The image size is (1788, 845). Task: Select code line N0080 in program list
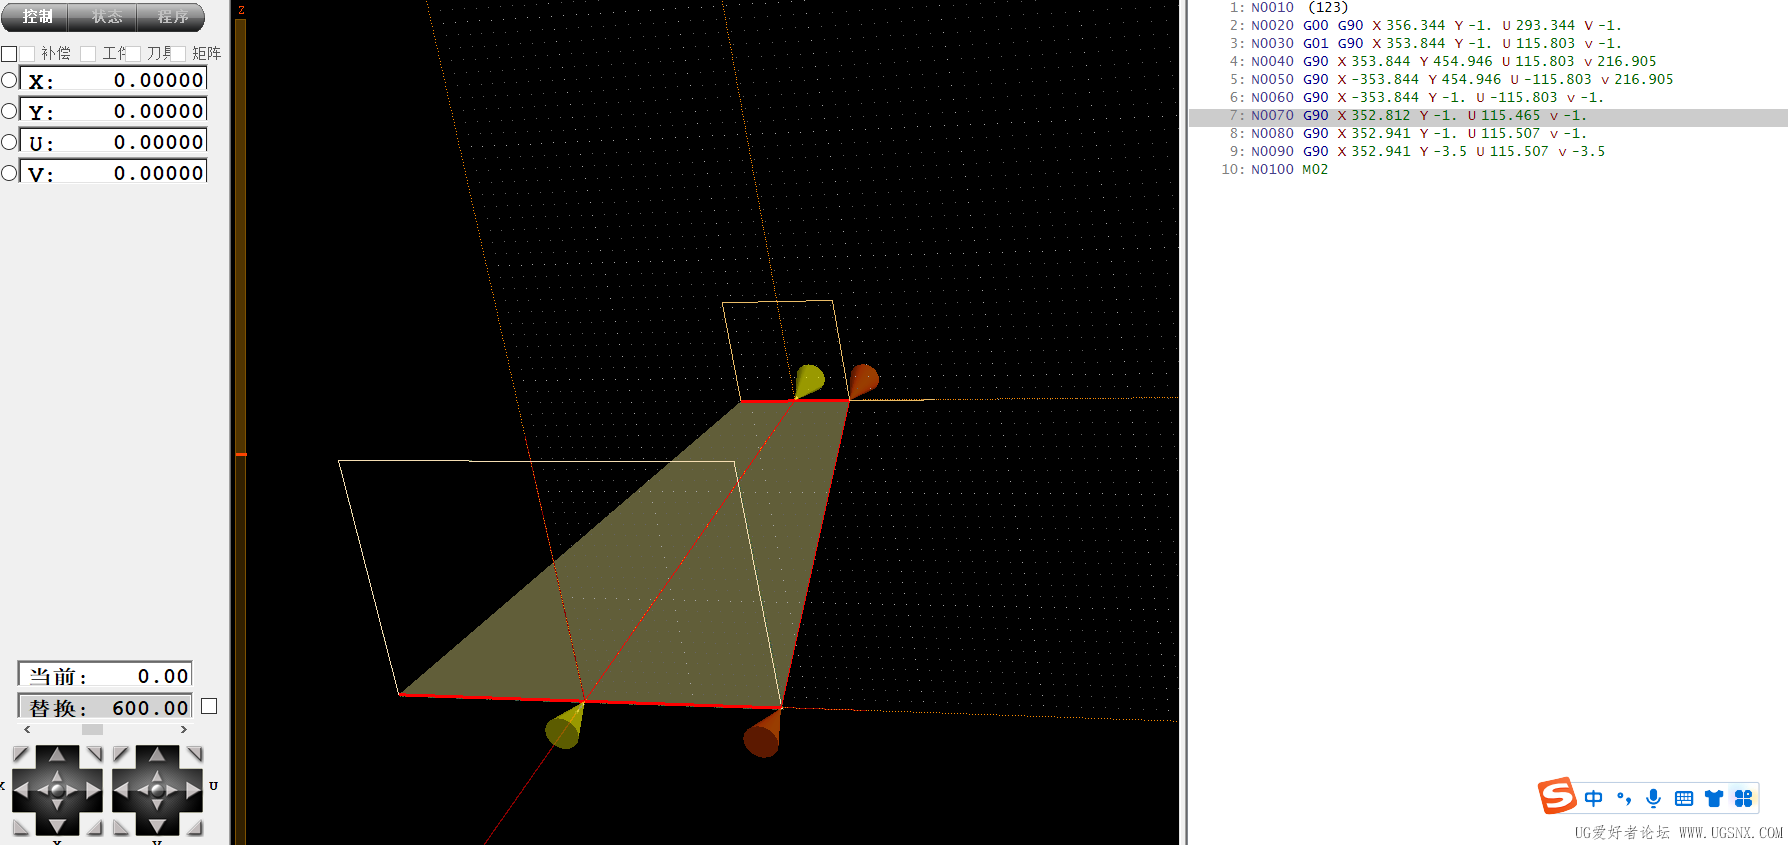pyautogui.click(x=1487, y=133)
